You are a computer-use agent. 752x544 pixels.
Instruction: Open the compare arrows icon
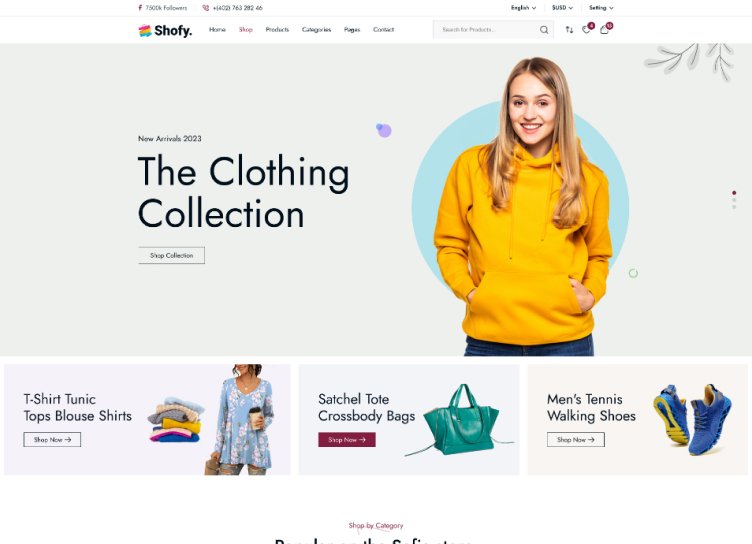(569, 30)
